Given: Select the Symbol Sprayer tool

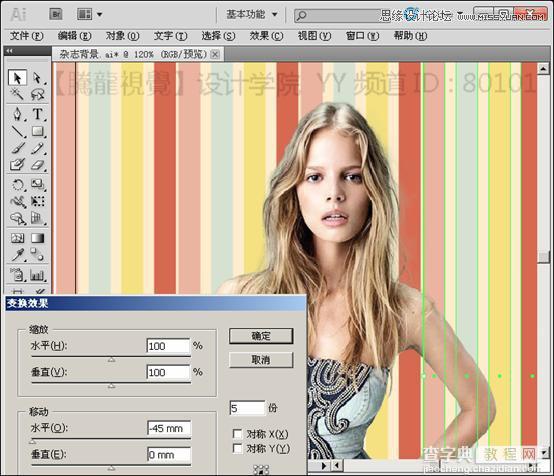Looking at the screenshot, I should coord(17,275).
